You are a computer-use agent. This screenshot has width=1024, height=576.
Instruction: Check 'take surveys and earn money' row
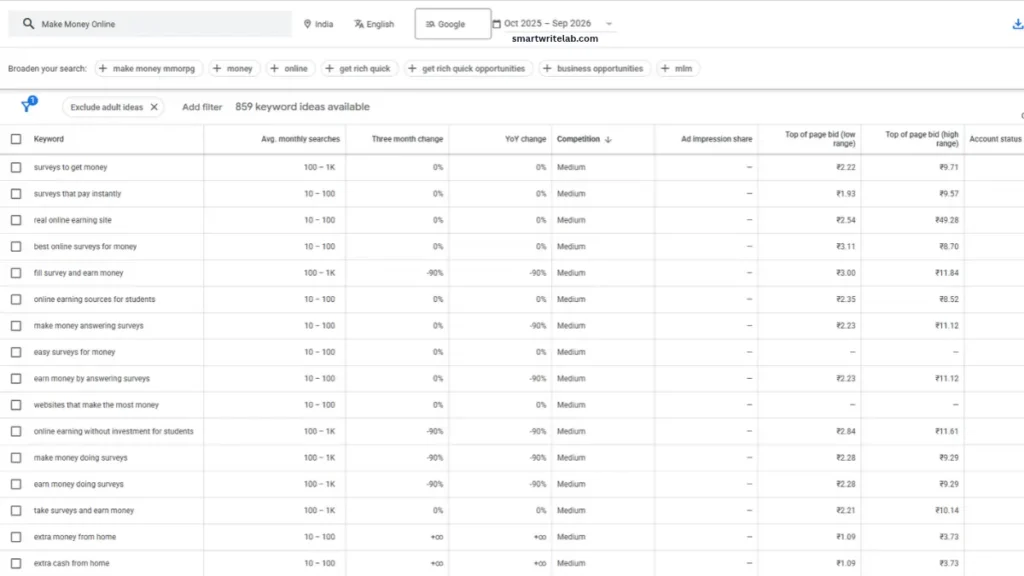[16, 511]
